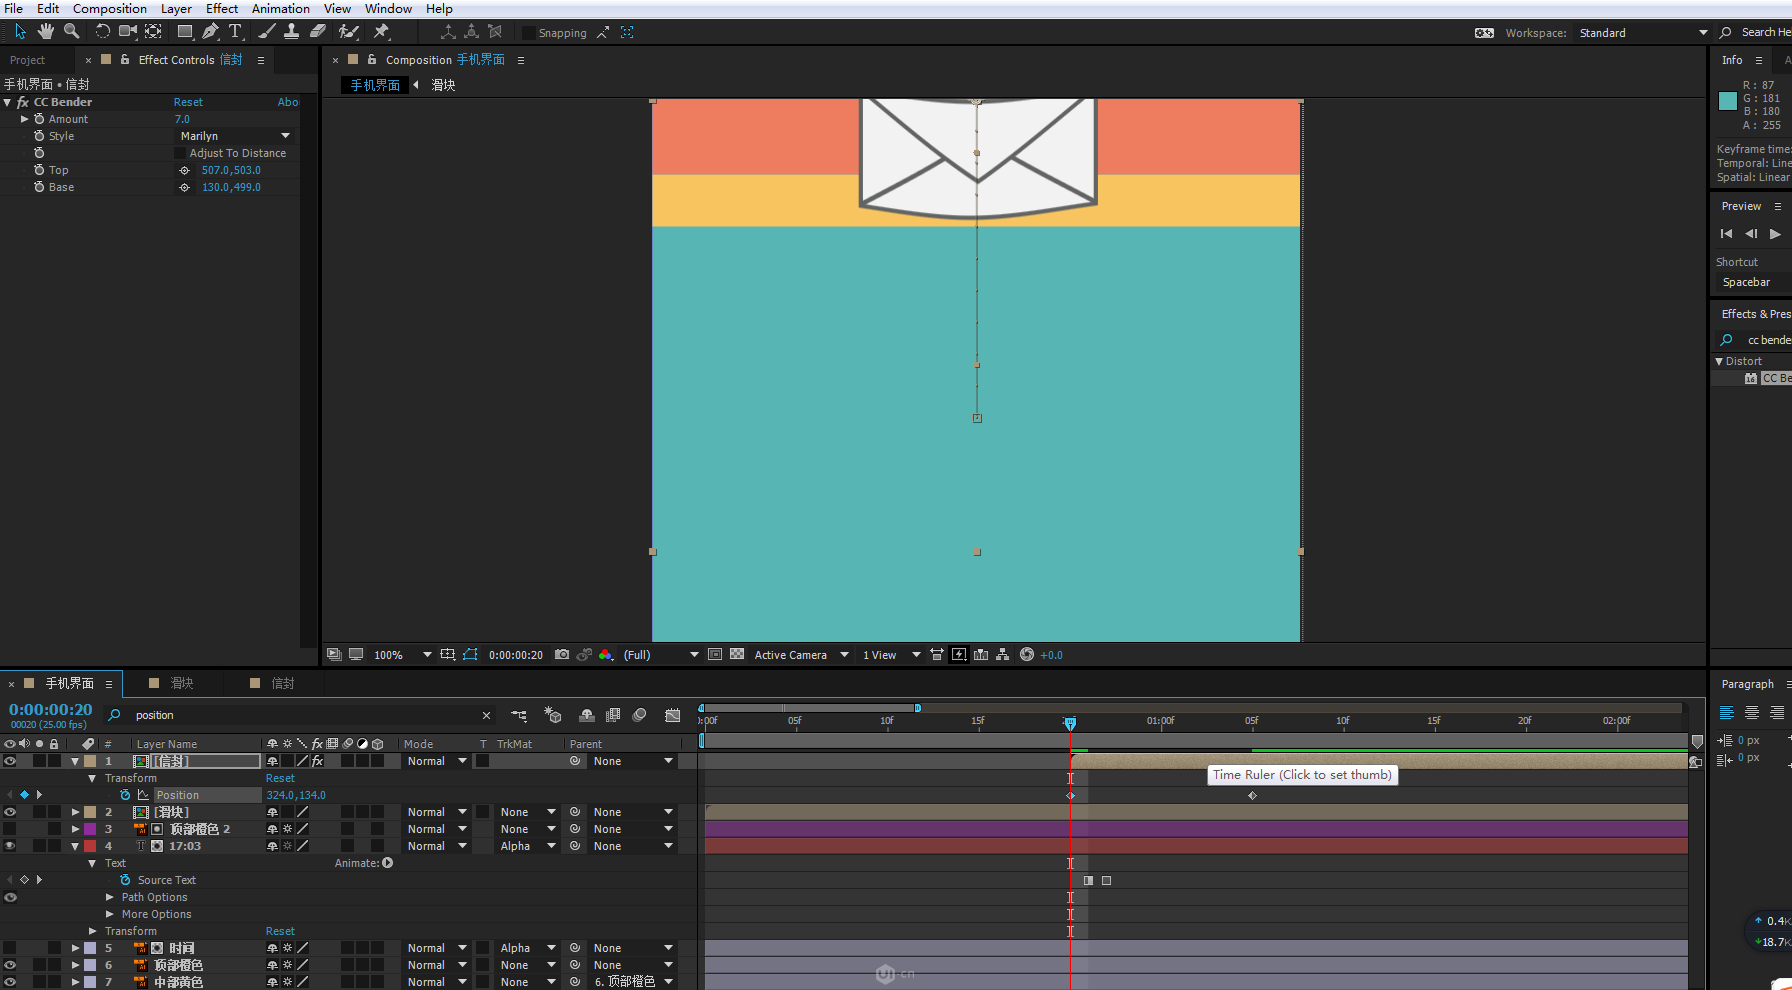This screenshot has width=1792, height=990.
Task: Select the Pen tool in toolbar
Action: tap(210, 32)
